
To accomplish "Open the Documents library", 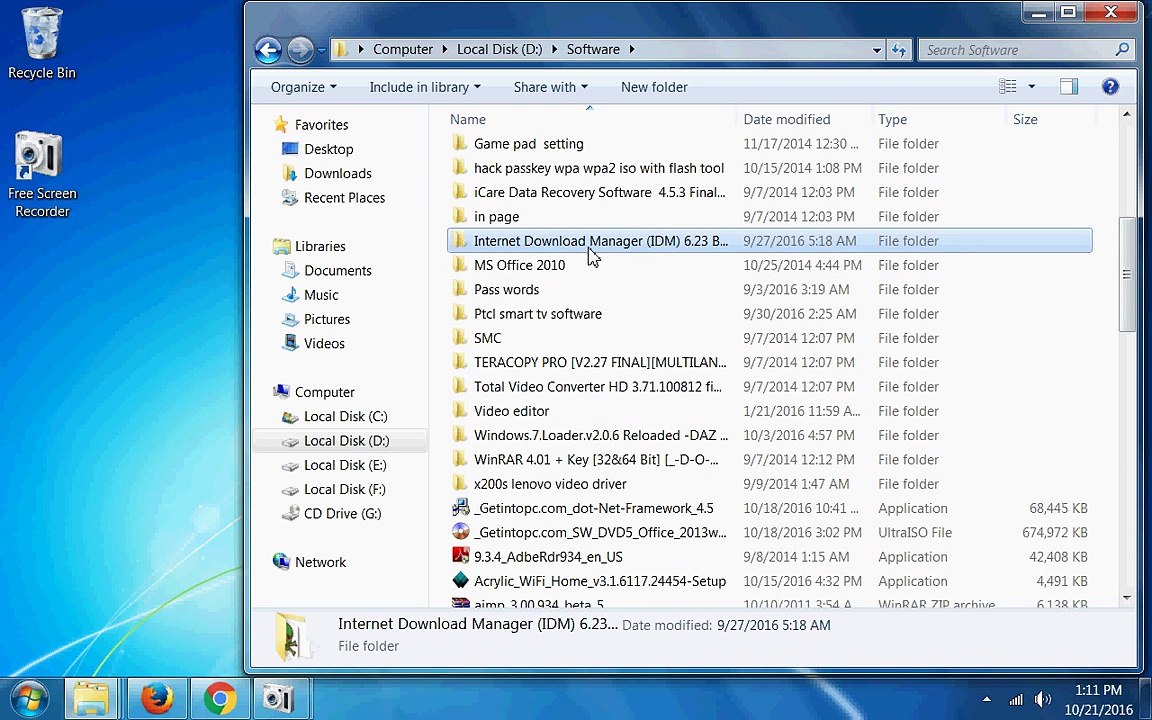I will coord(337,270).
